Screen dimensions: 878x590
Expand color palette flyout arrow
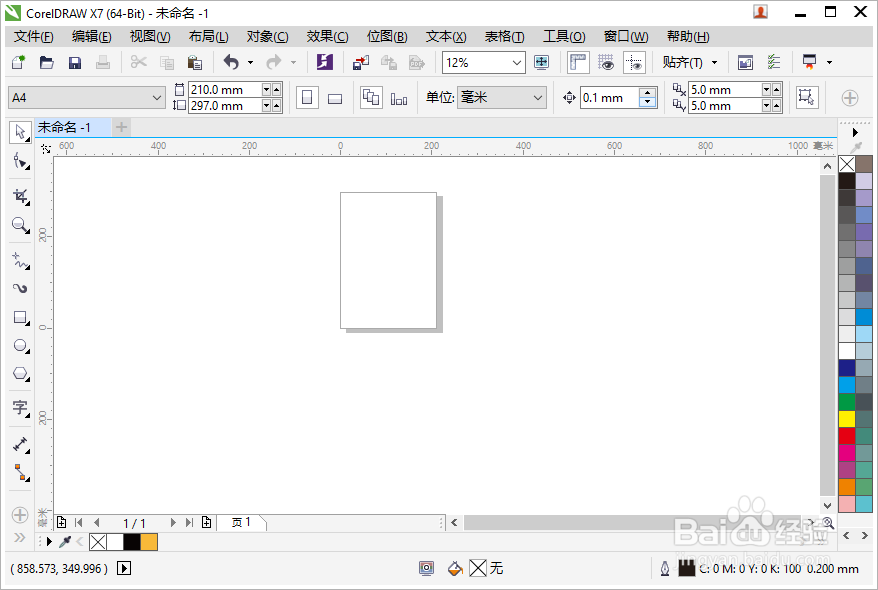(855, 133)
